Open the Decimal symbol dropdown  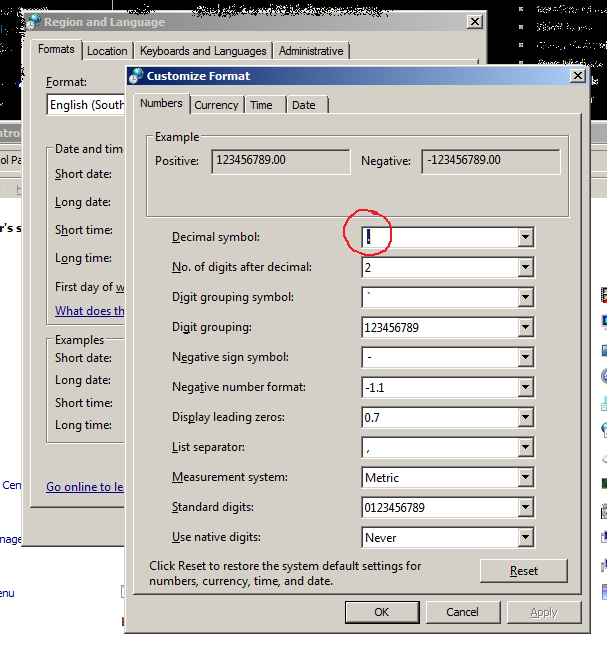pos(525,238)
